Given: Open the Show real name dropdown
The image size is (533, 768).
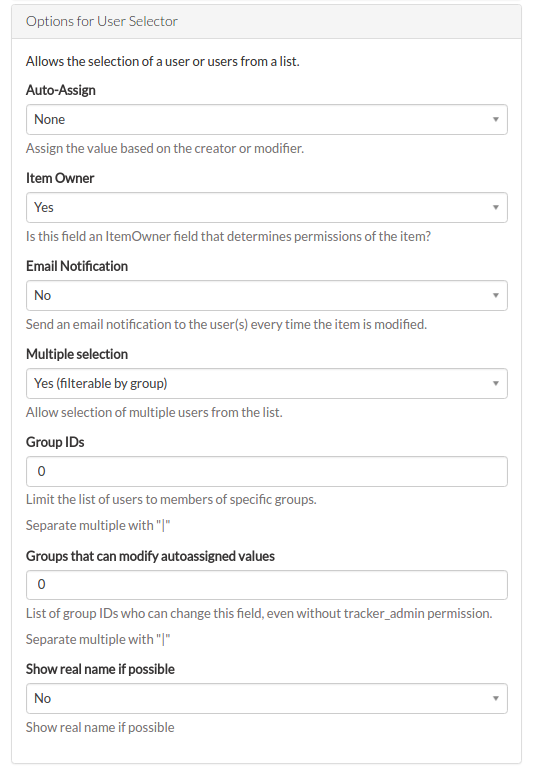Looking at the screenshot, I should (x=266, y=698).
